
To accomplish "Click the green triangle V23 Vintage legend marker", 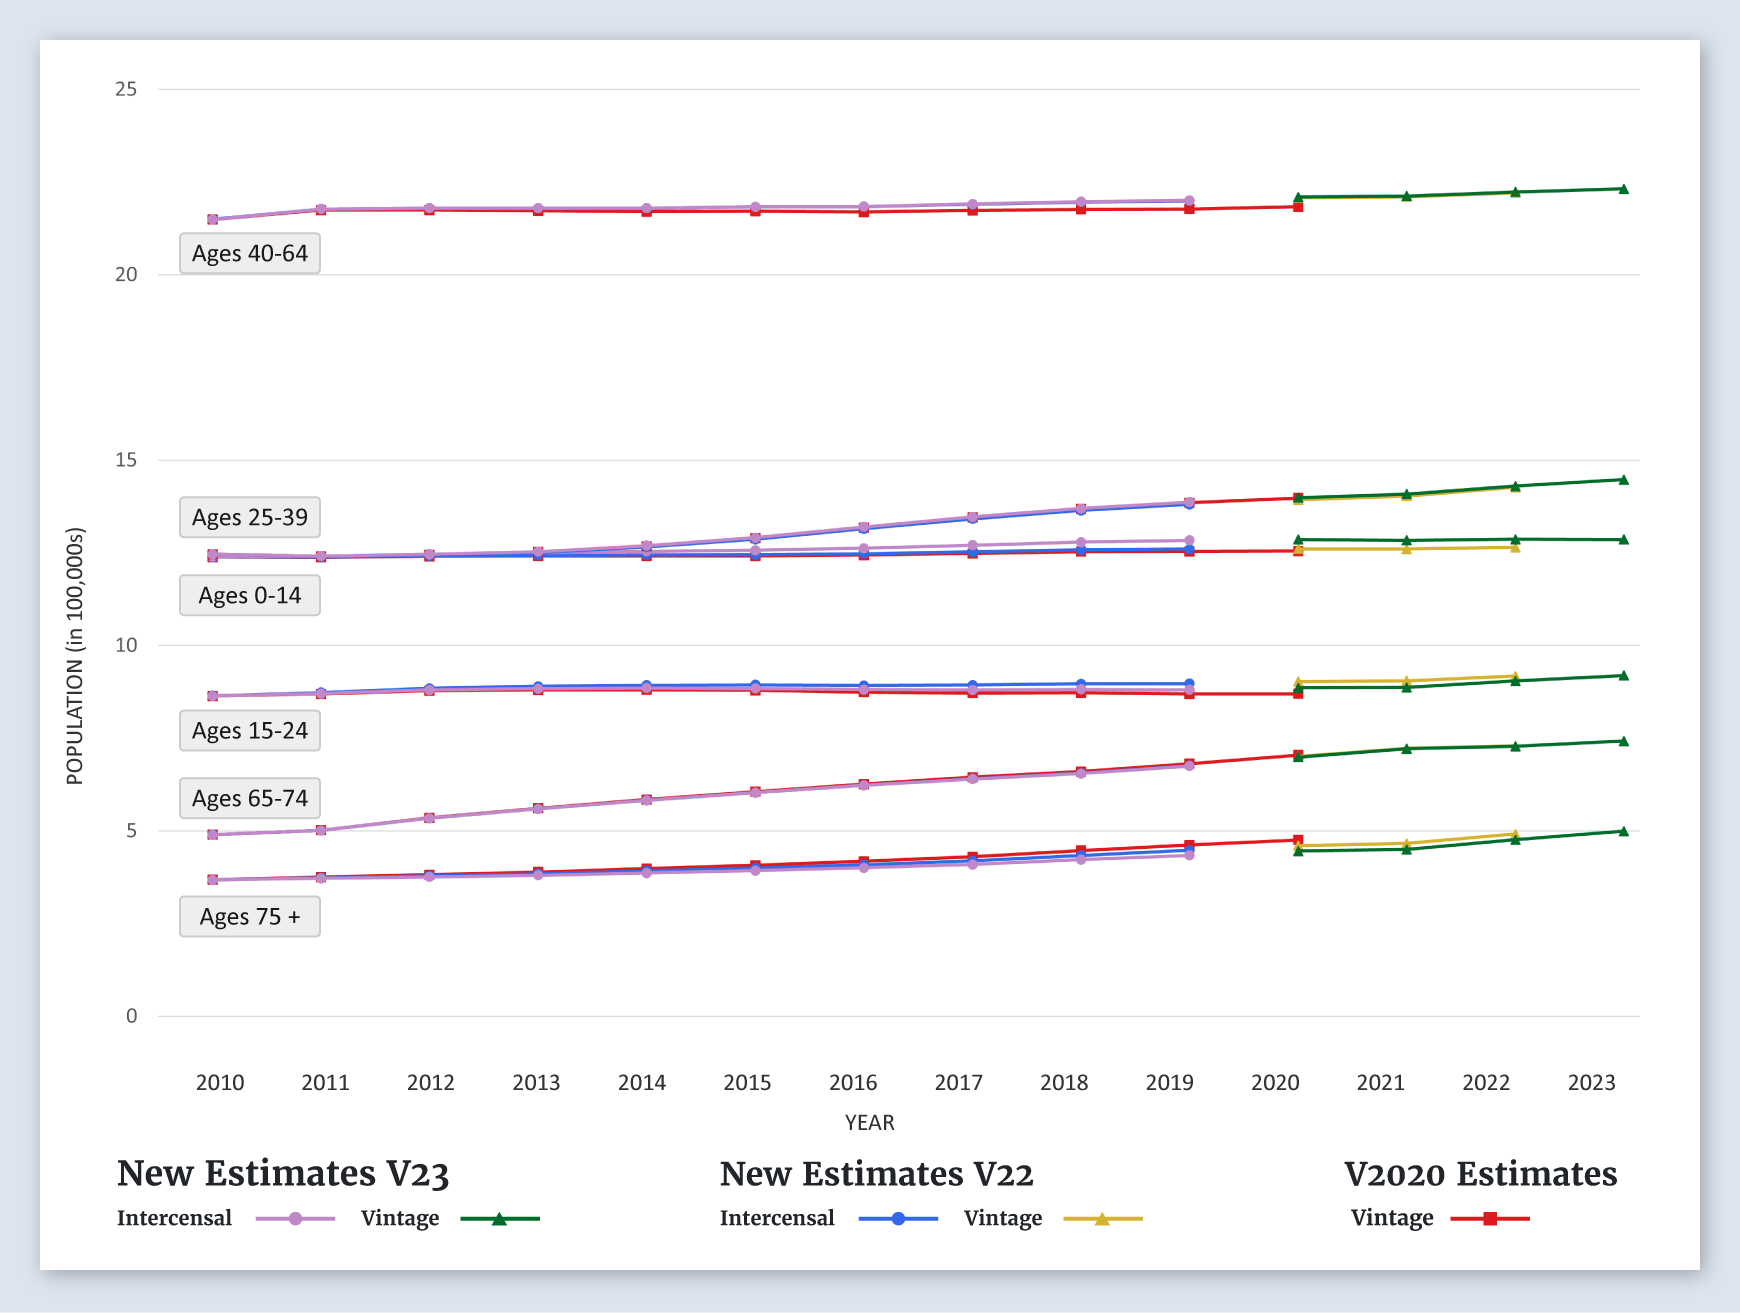I will coord(499,1219).
